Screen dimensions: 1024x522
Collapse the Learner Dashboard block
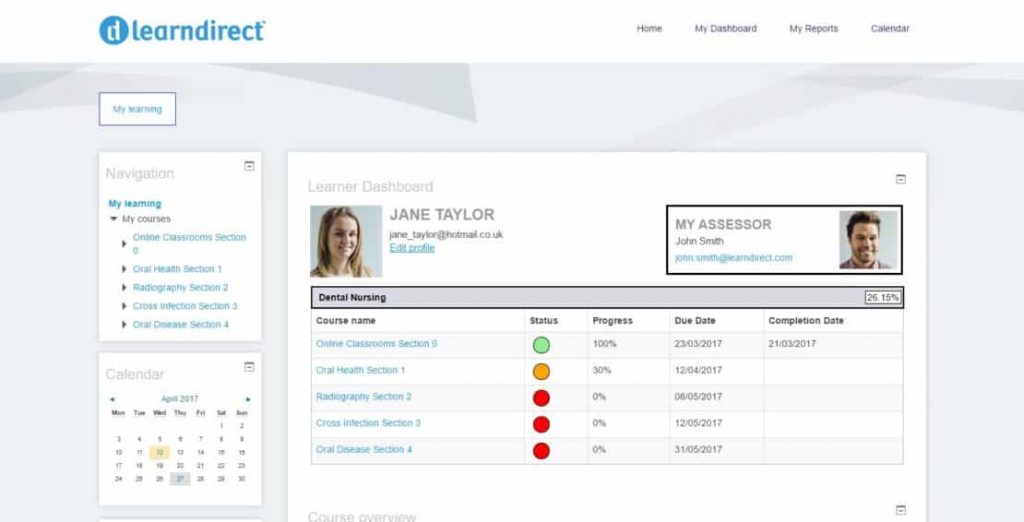point(900,179)
